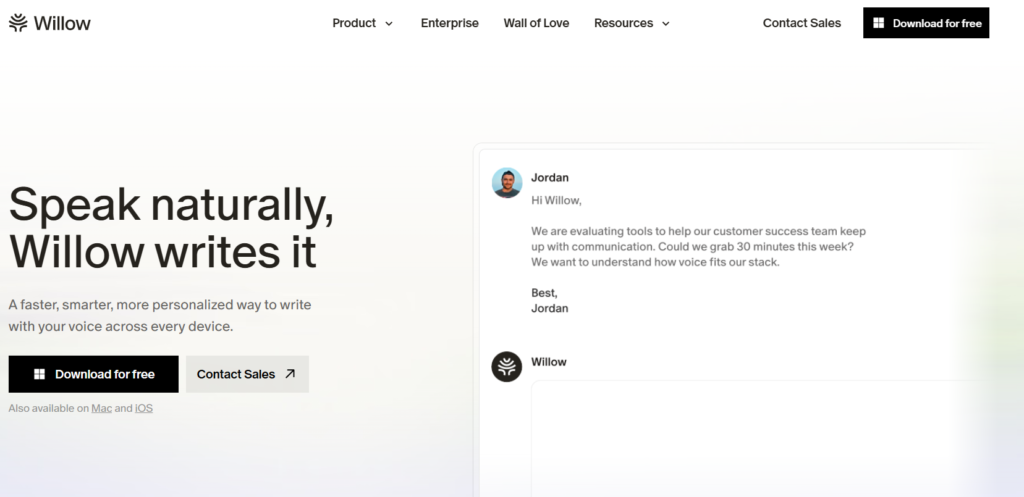Image resolution: width=1024 pixels, height=497 pixels.
Task: Click the Willow wordmark text in header
Action: pyautogui.click(x=62, y=23)
